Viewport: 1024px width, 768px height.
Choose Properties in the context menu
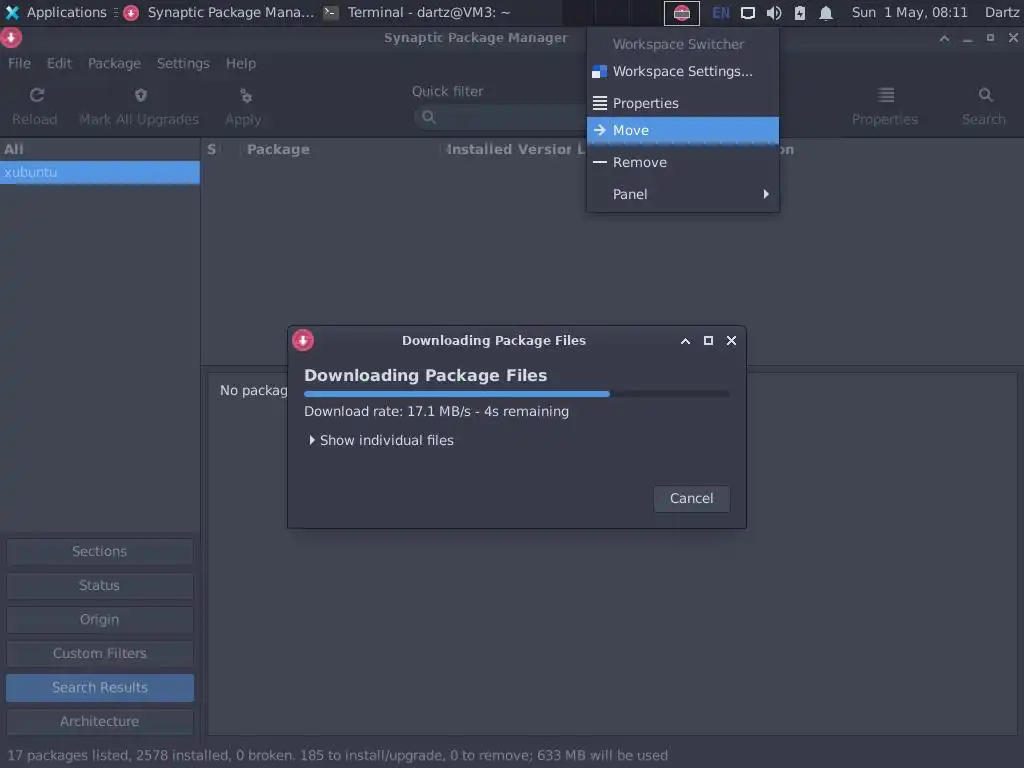click(683, 103)
